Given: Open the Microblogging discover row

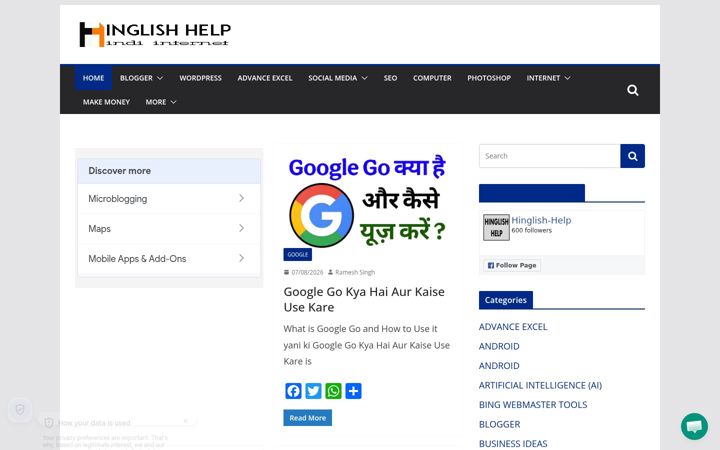Looking at the screenshot, I should [169, 198].
